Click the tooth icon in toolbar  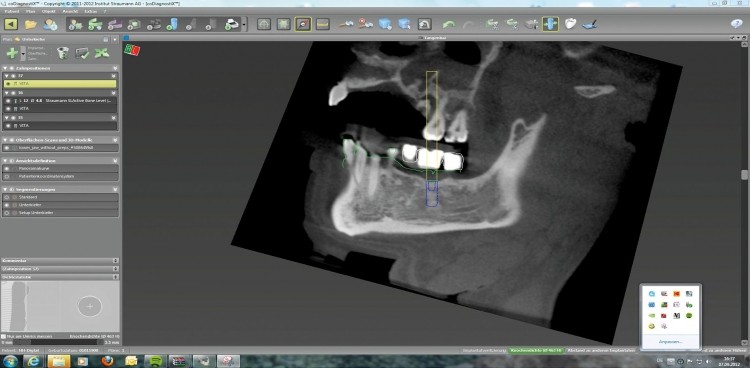(x=570, y=23)
